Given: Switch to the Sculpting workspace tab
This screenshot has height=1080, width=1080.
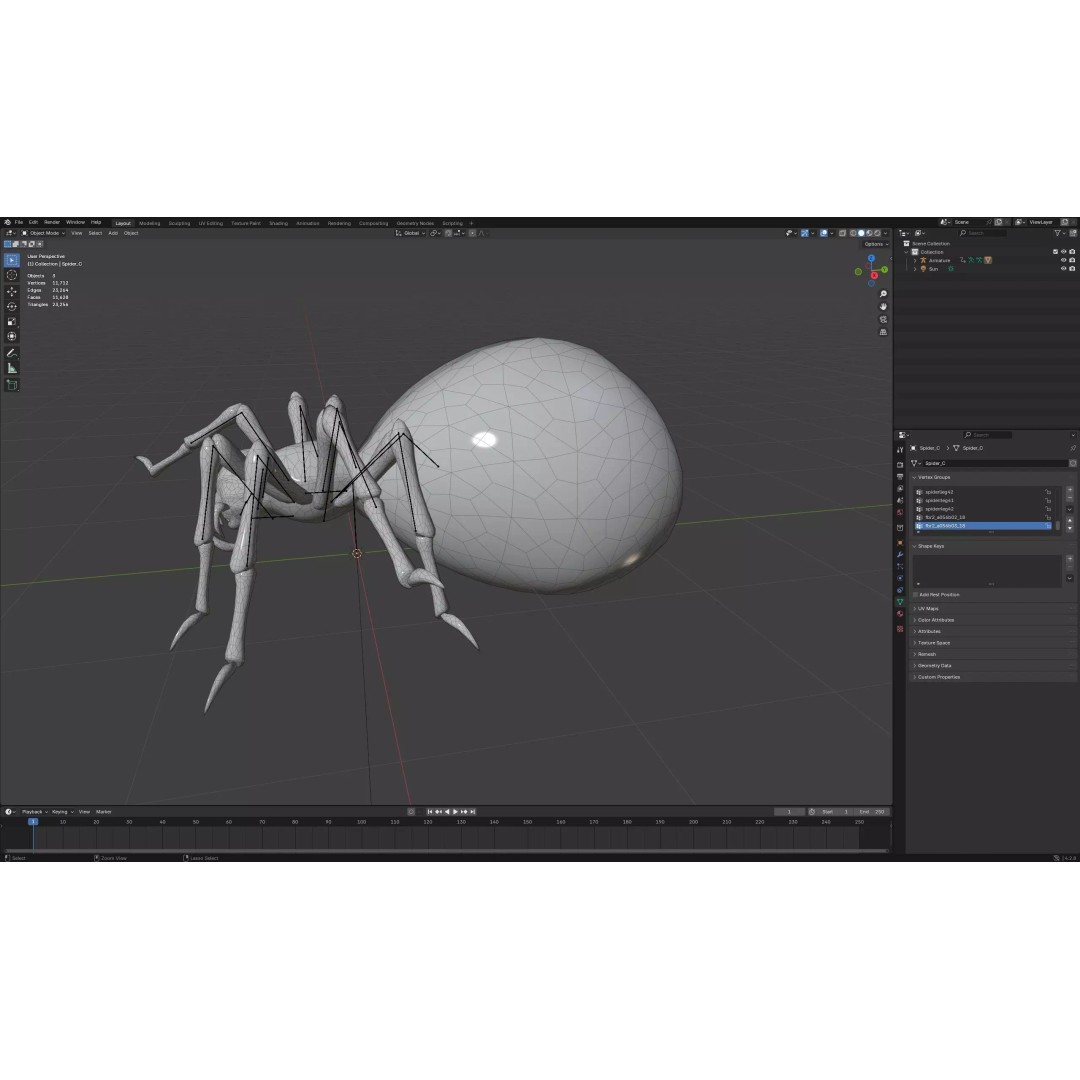Looking at the screenshot, I should pyautogui.click(x=179, y=223).
